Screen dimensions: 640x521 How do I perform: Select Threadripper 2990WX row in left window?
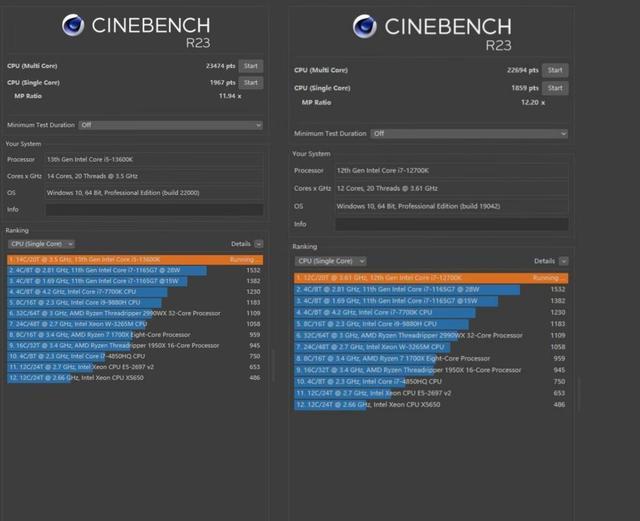[135, 313]
